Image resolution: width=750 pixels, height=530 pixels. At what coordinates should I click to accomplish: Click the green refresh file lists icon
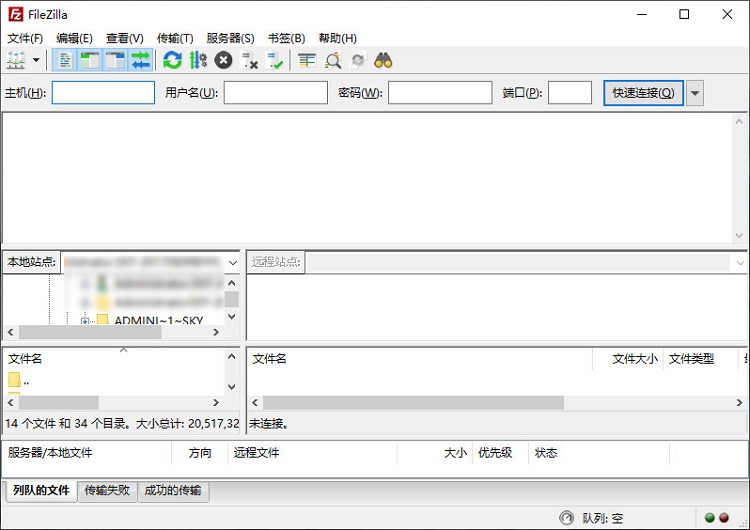pyautogui.click(x=172, y=60)
